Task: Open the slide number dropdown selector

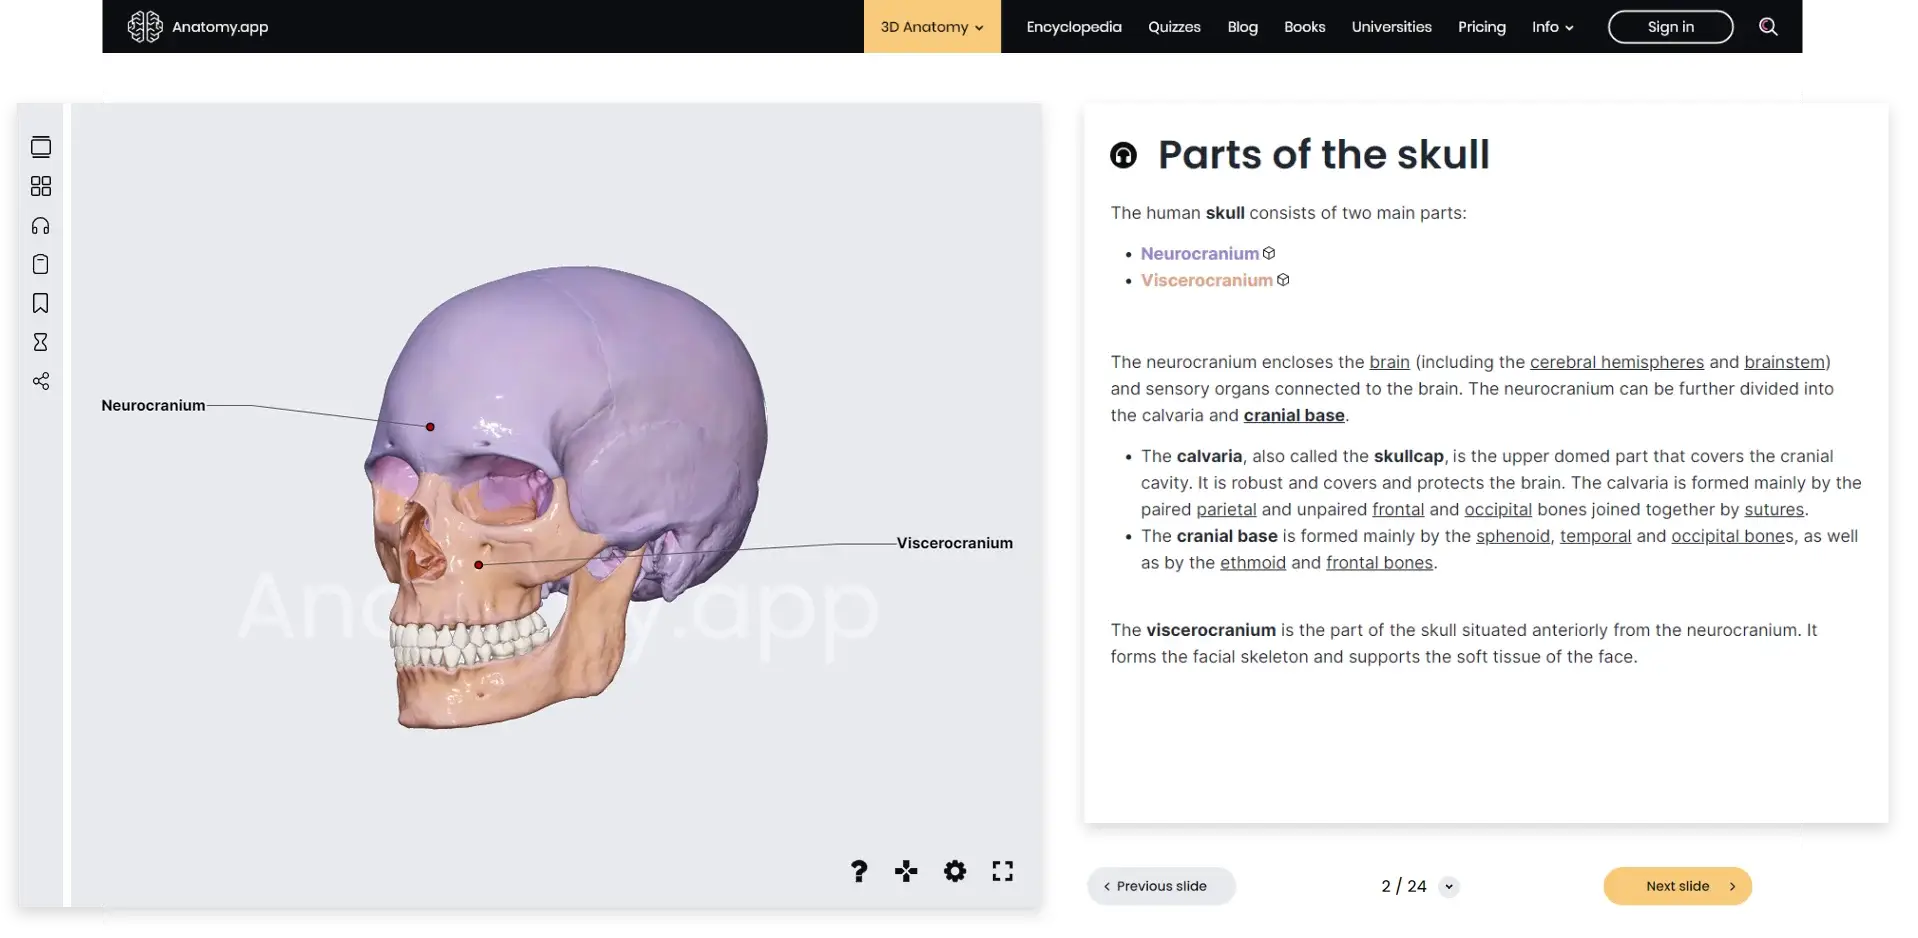Action: coord(1449,887)
